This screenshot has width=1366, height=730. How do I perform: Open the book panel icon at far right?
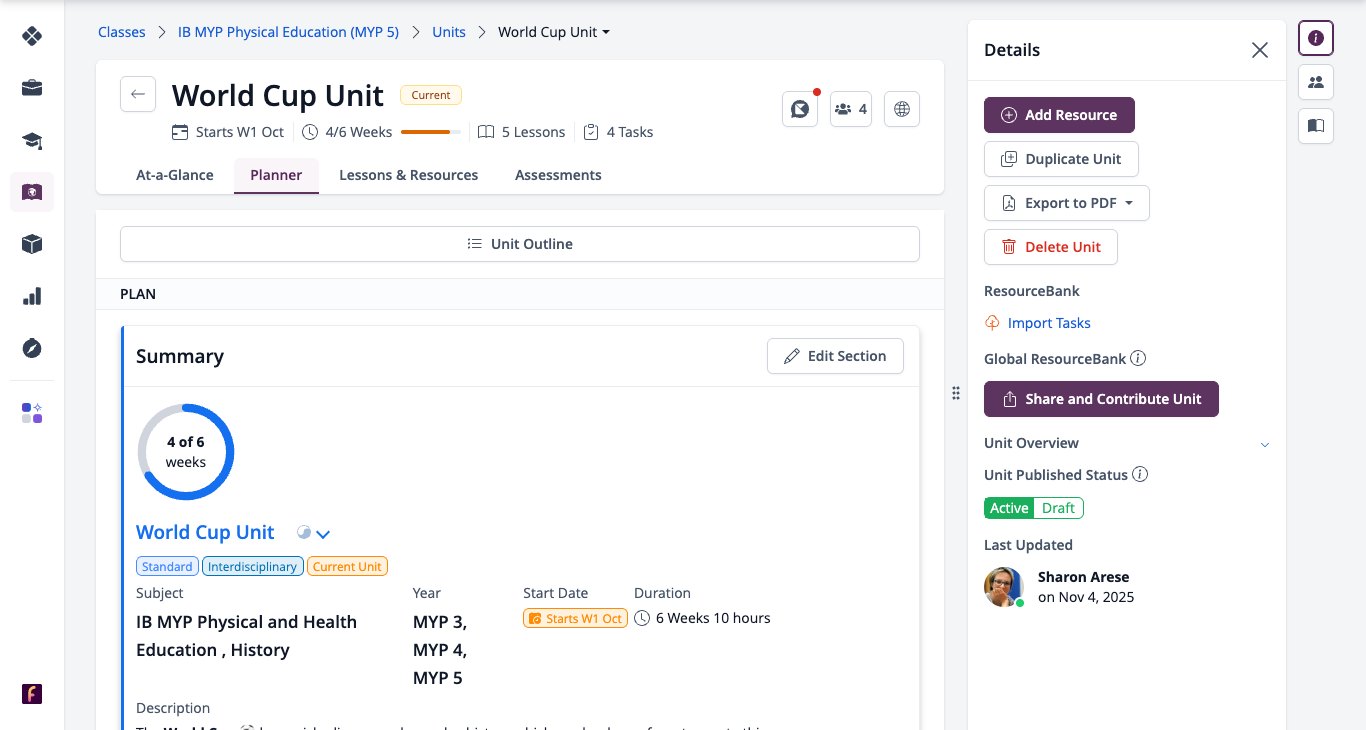point(1316,126)
